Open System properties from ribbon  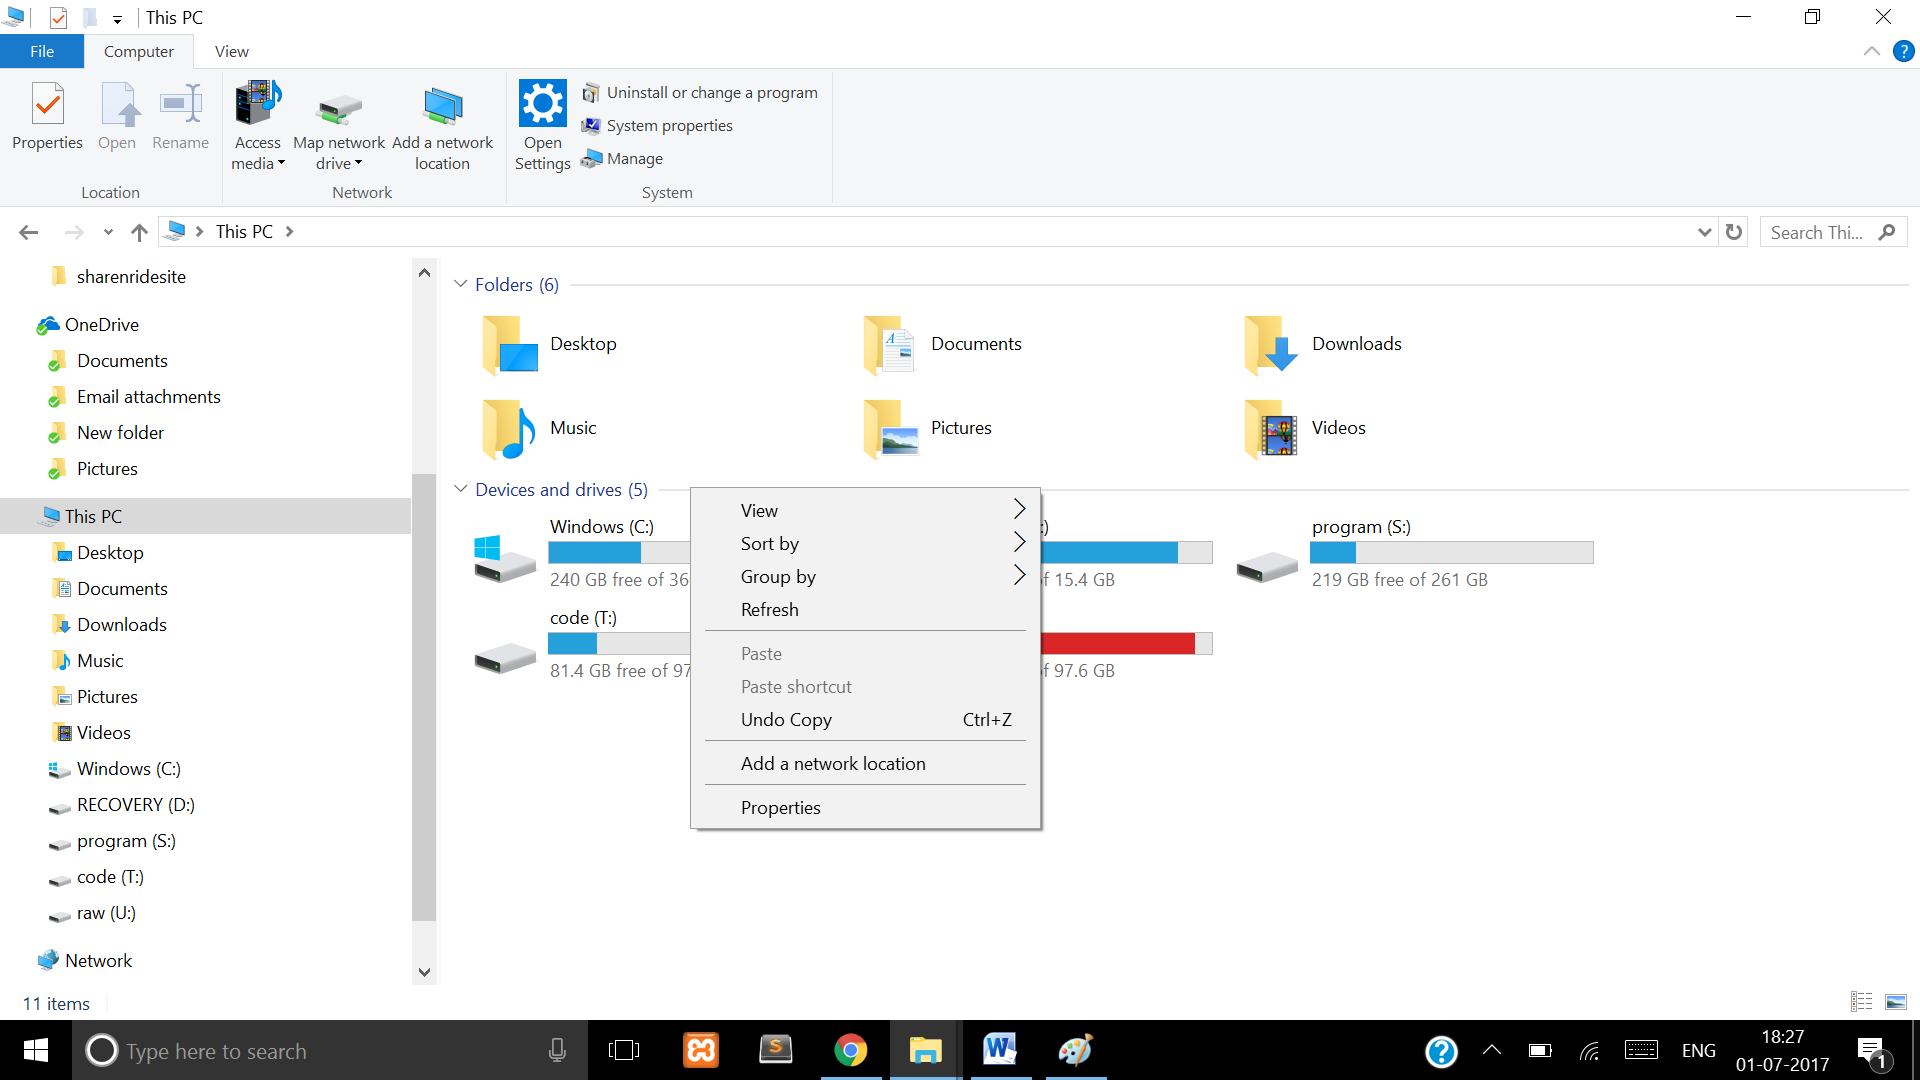(657, 125)
